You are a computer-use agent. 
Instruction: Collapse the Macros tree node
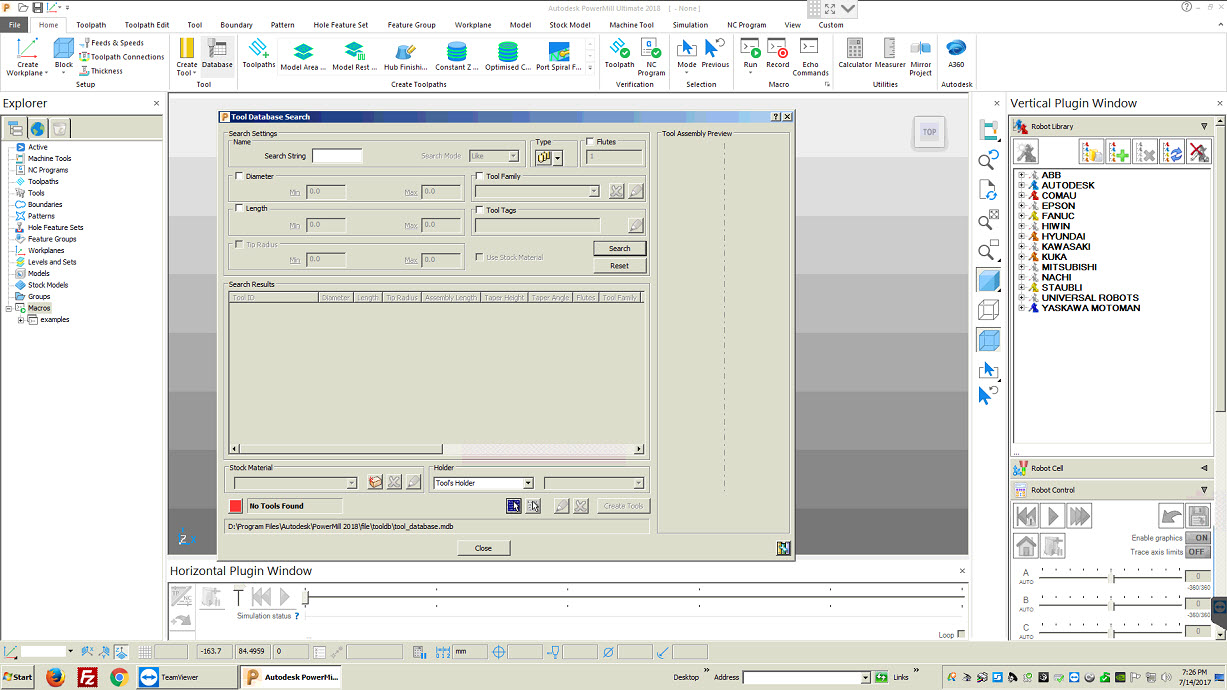(9, 309)
